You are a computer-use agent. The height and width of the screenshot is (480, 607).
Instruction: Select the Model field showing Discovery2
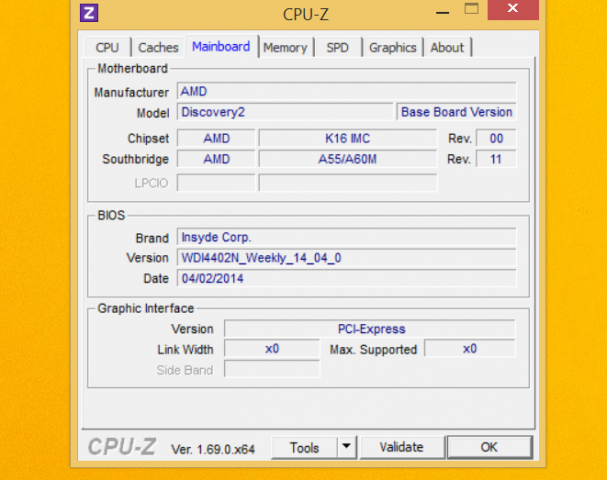(x=285, y=112)
